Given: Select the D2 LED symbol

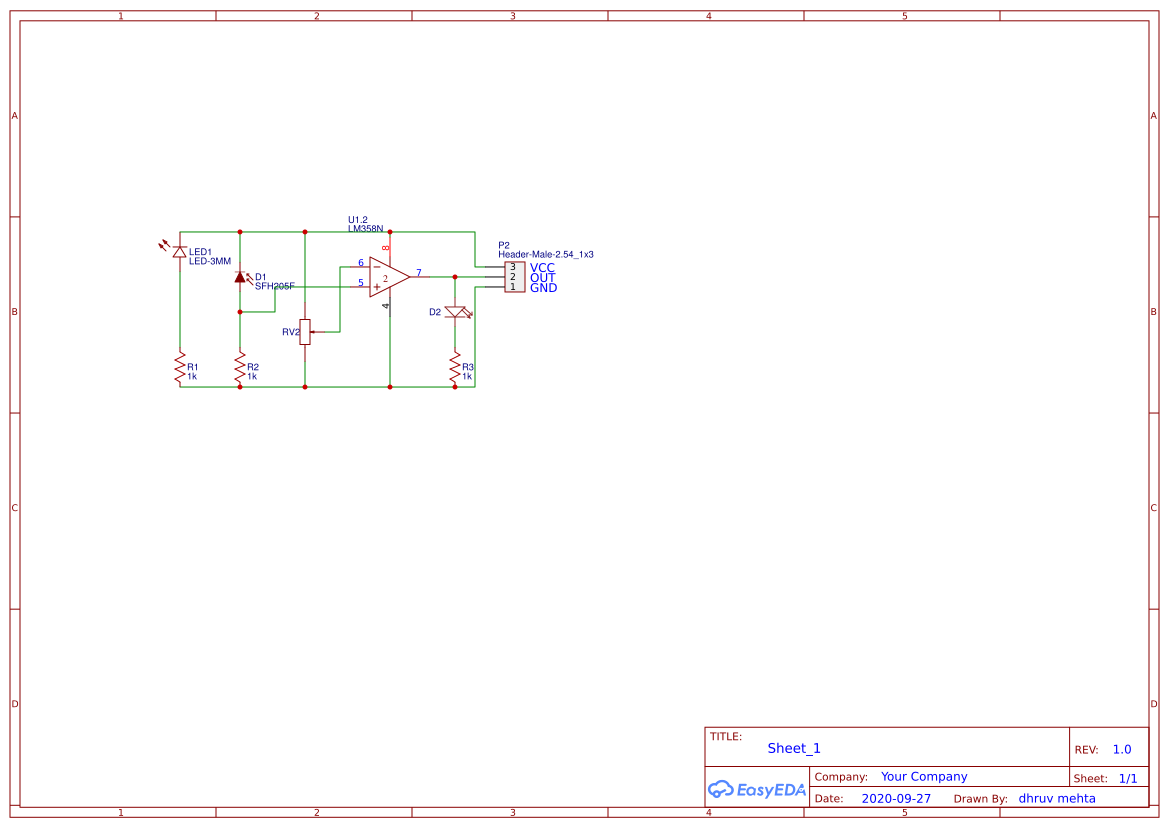Looking at the screenshot, I should tap(456, 312).
